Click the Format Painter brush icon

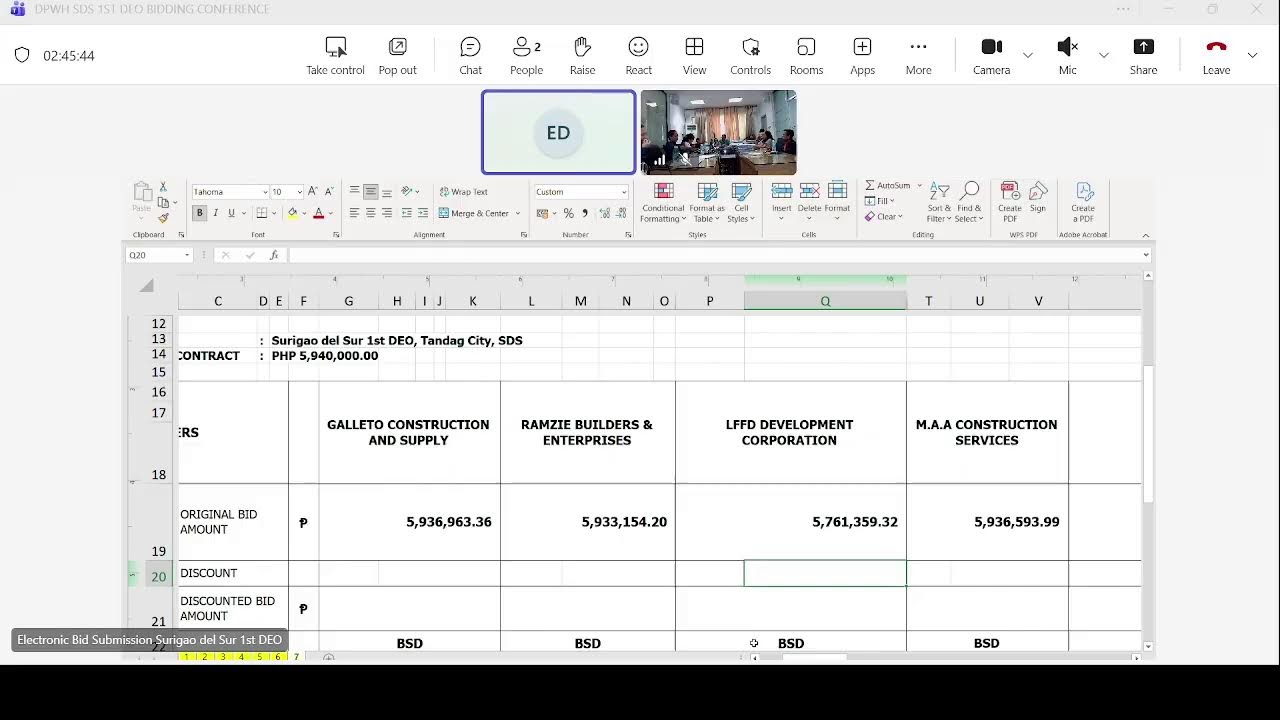point(163,218)
